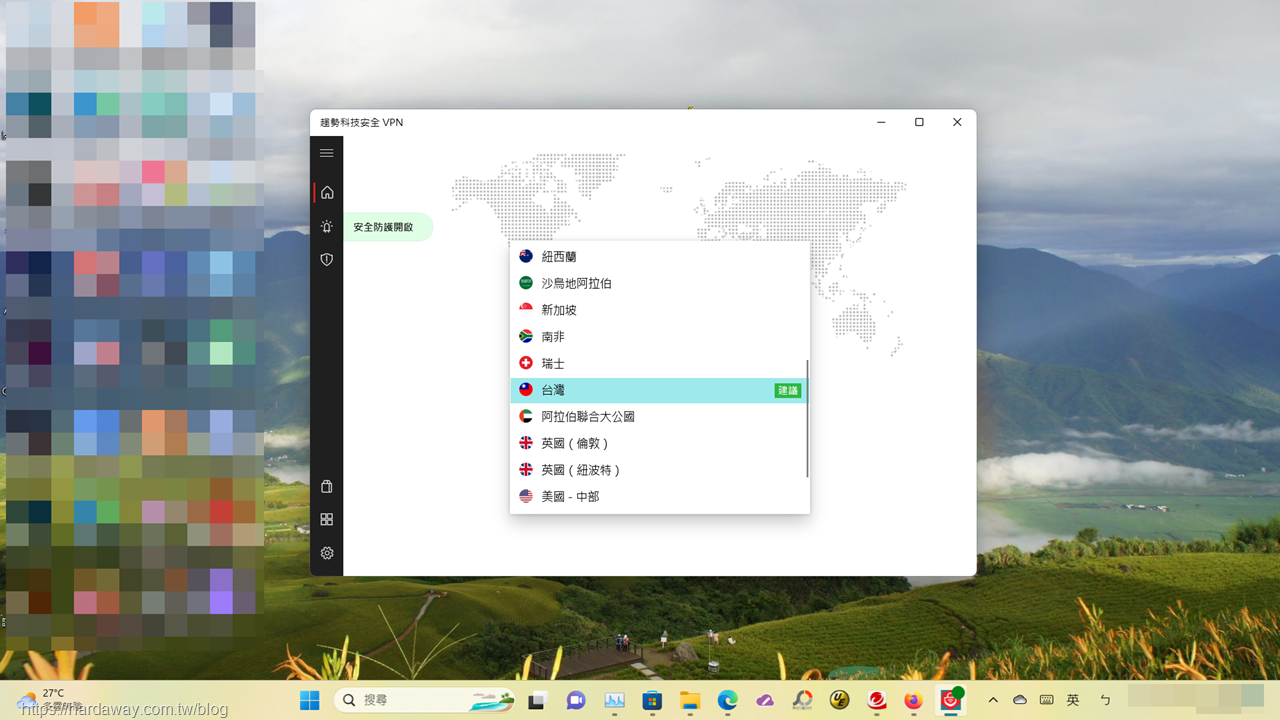Select 阿拉伯聯合大公國 from the list
Screen dimensions: 1280x720
[x=659, y=417]
